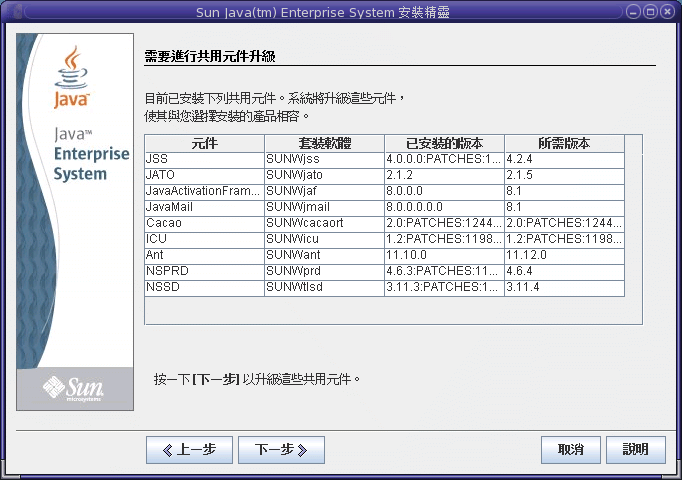Select the JavaMail component cell
Image resolution: width=682 pixels, height=480 pixels.
coord(204,208)
